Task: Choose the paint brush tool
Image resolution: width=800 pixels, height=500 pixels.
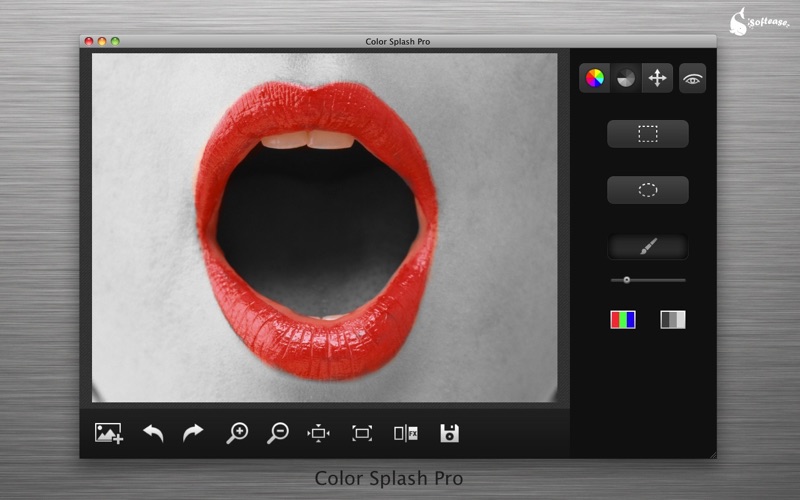Action: pos(648,246)
